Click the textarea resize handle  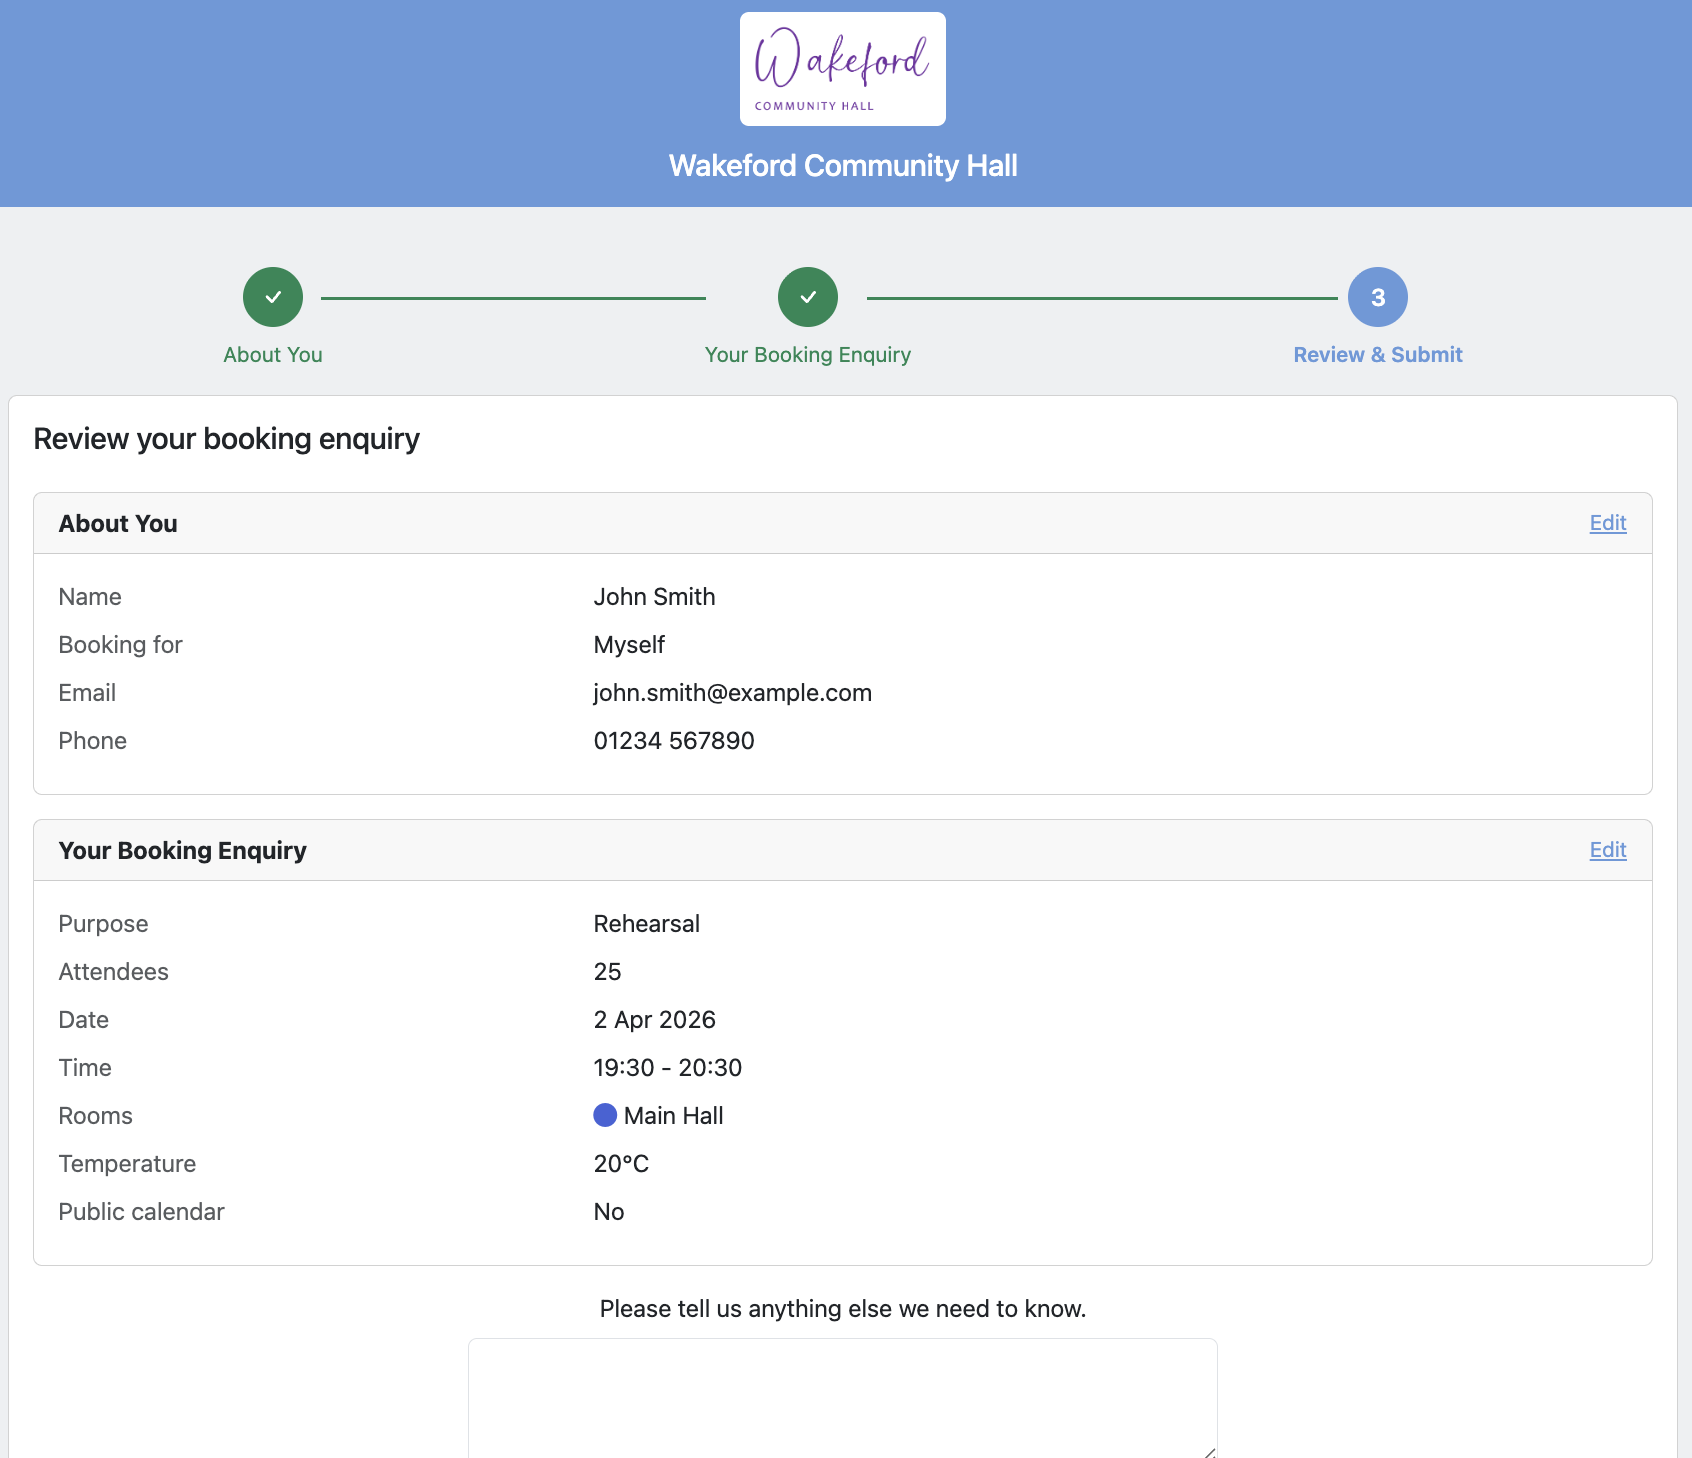(1209, 1451)
